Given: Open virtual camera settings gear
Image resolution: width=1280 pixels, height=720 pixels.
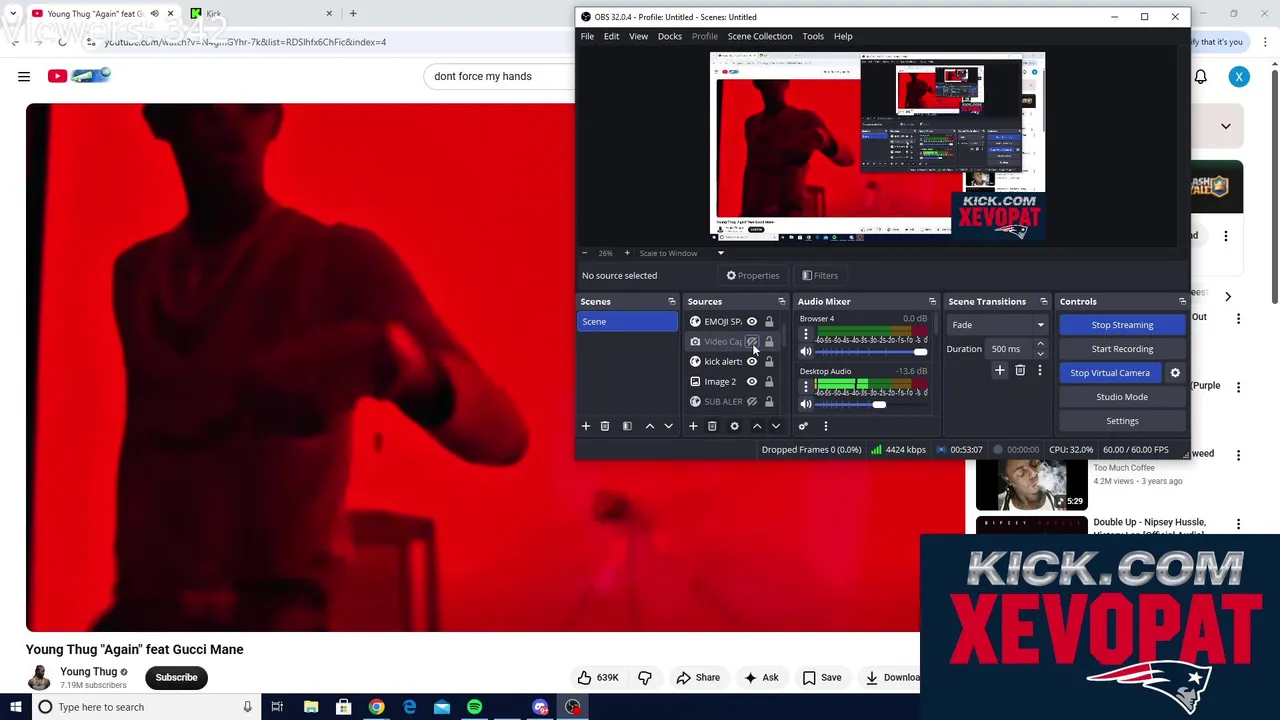Looking at the screenshot, I should point(1175,373).
